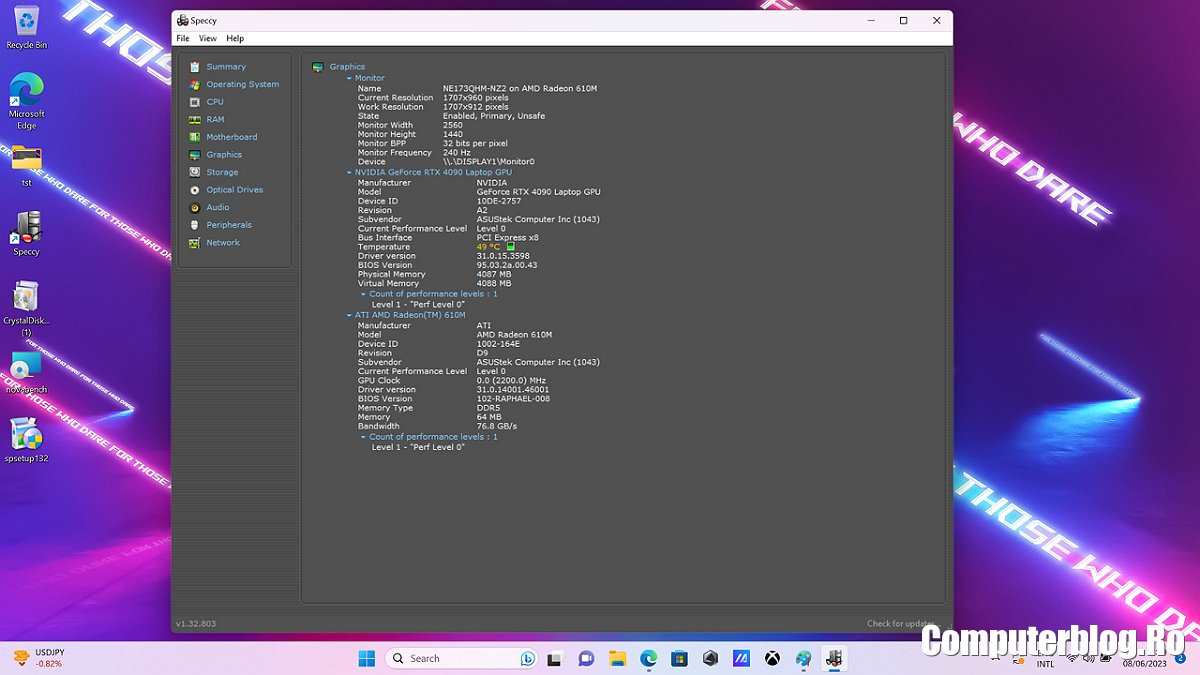Click the green temperature indicator icon
Image resolution: width=1200 pixels, height=675 pixels.
[x=510, y=247]
